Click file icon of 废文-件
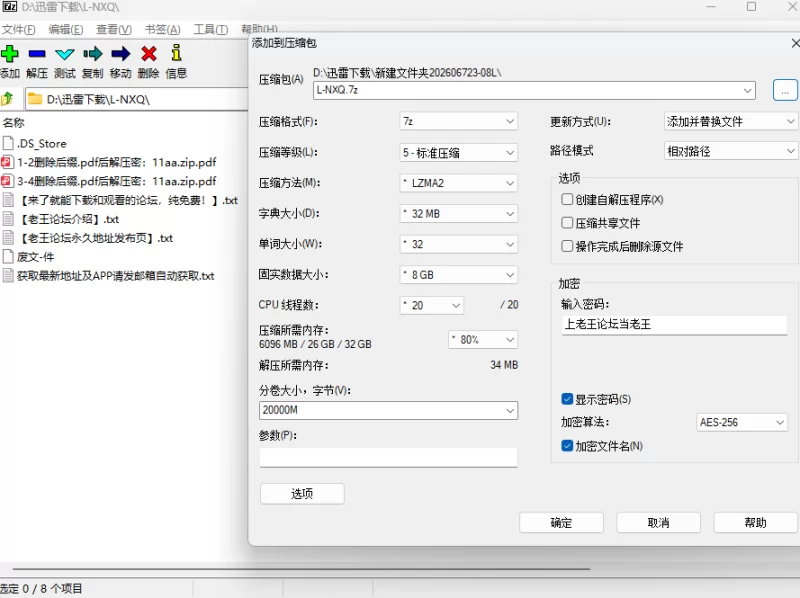 pyautogui.click(x=8, y=257)
